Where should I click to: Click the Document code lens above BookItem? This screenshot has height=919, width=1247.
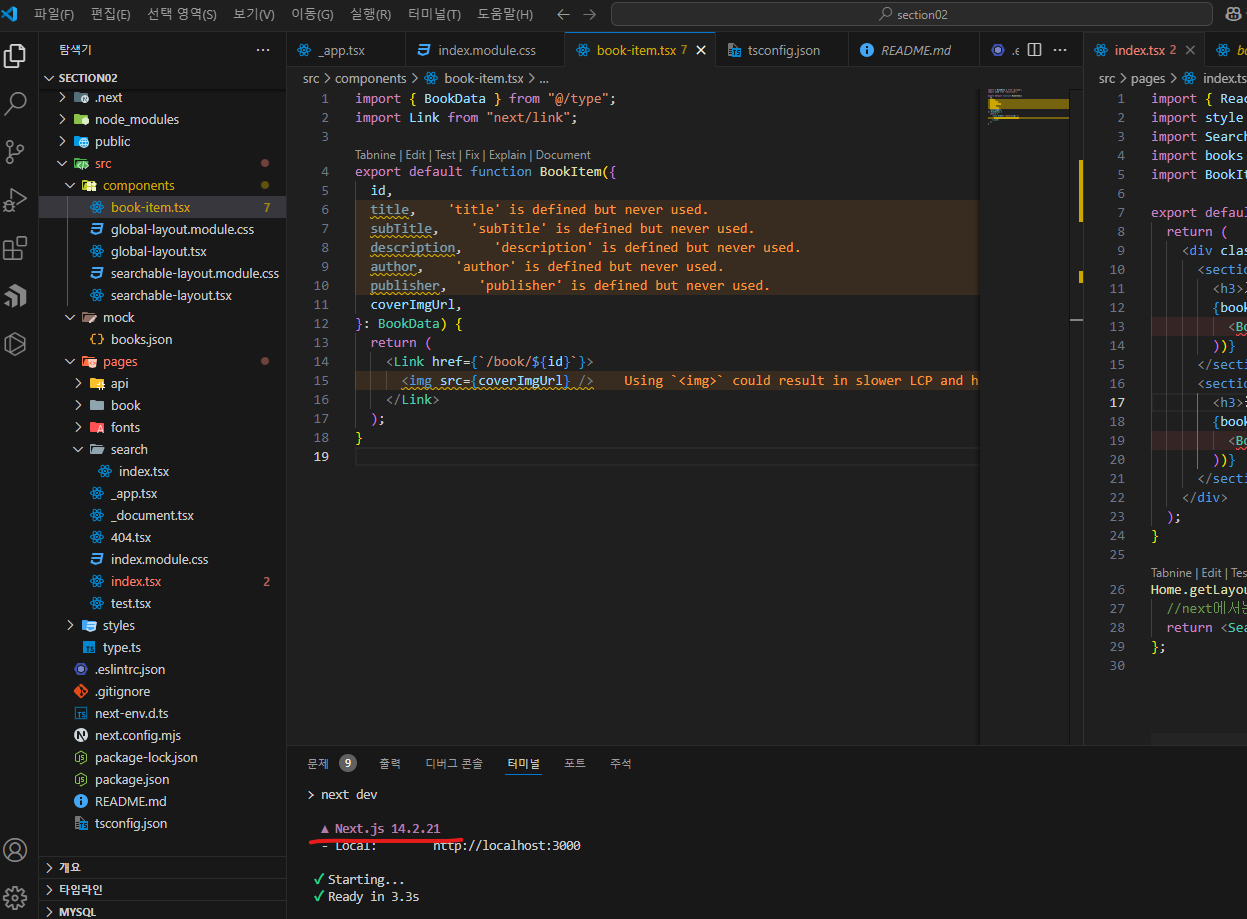pos(563,155)
